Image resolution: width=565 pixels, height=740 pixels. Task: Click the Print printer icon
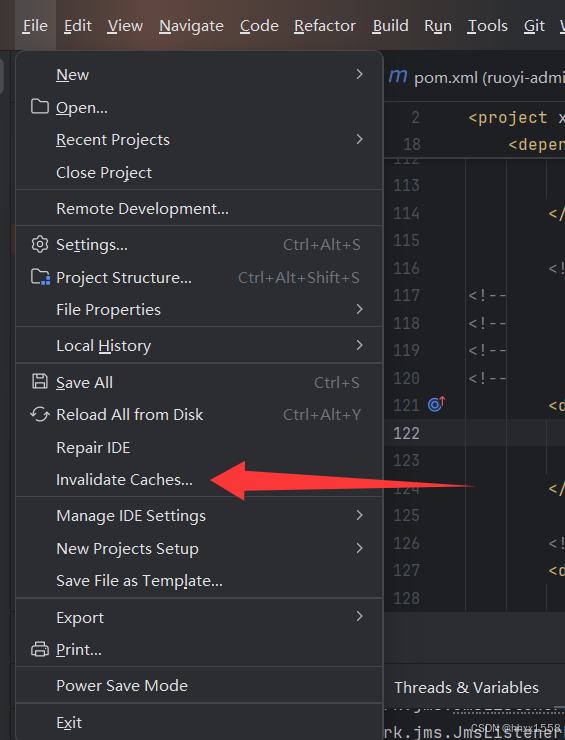pyautogui.click(x=40, y=649)
